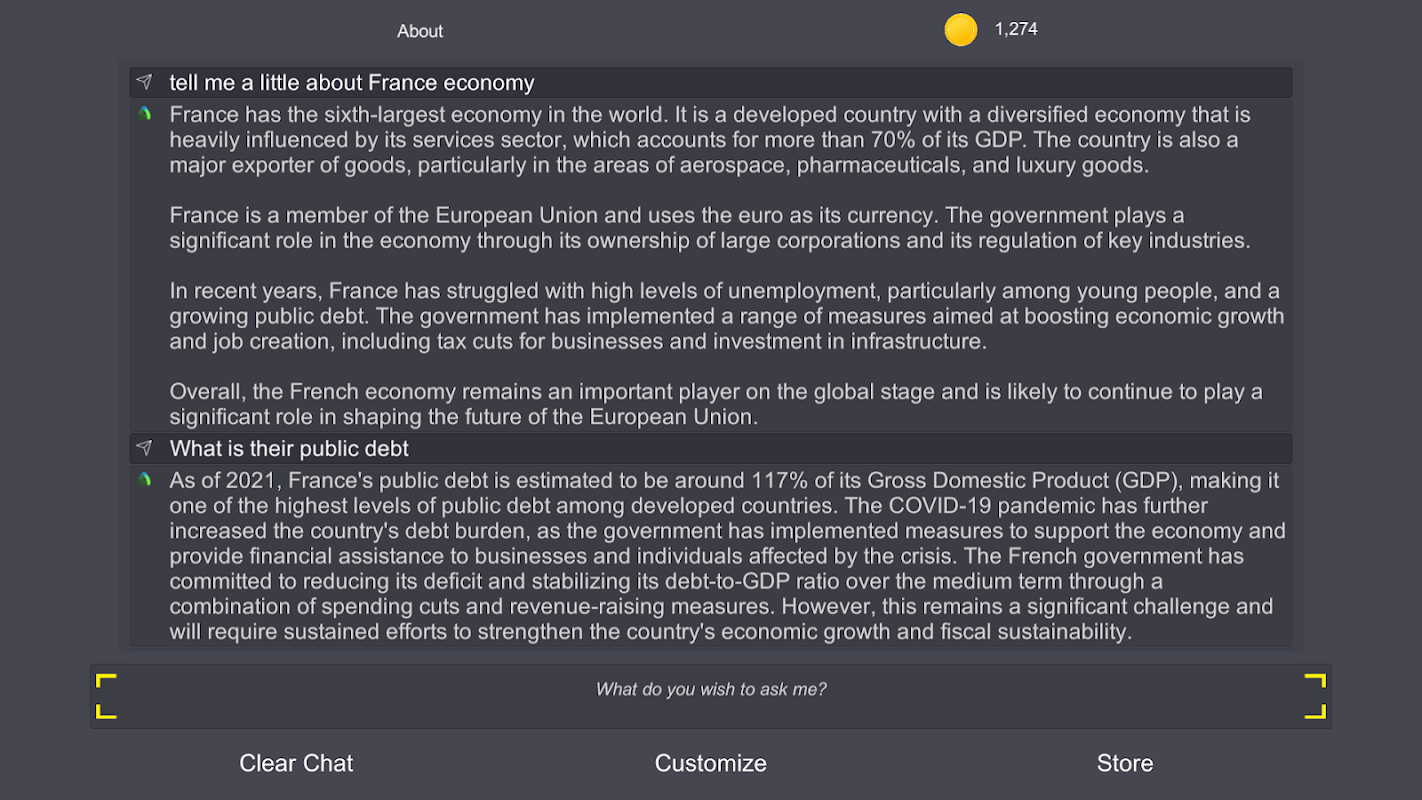Click top-right yellow corner bracket of input box
This screenshot has width=1422, height=800.
point(1315,682)
